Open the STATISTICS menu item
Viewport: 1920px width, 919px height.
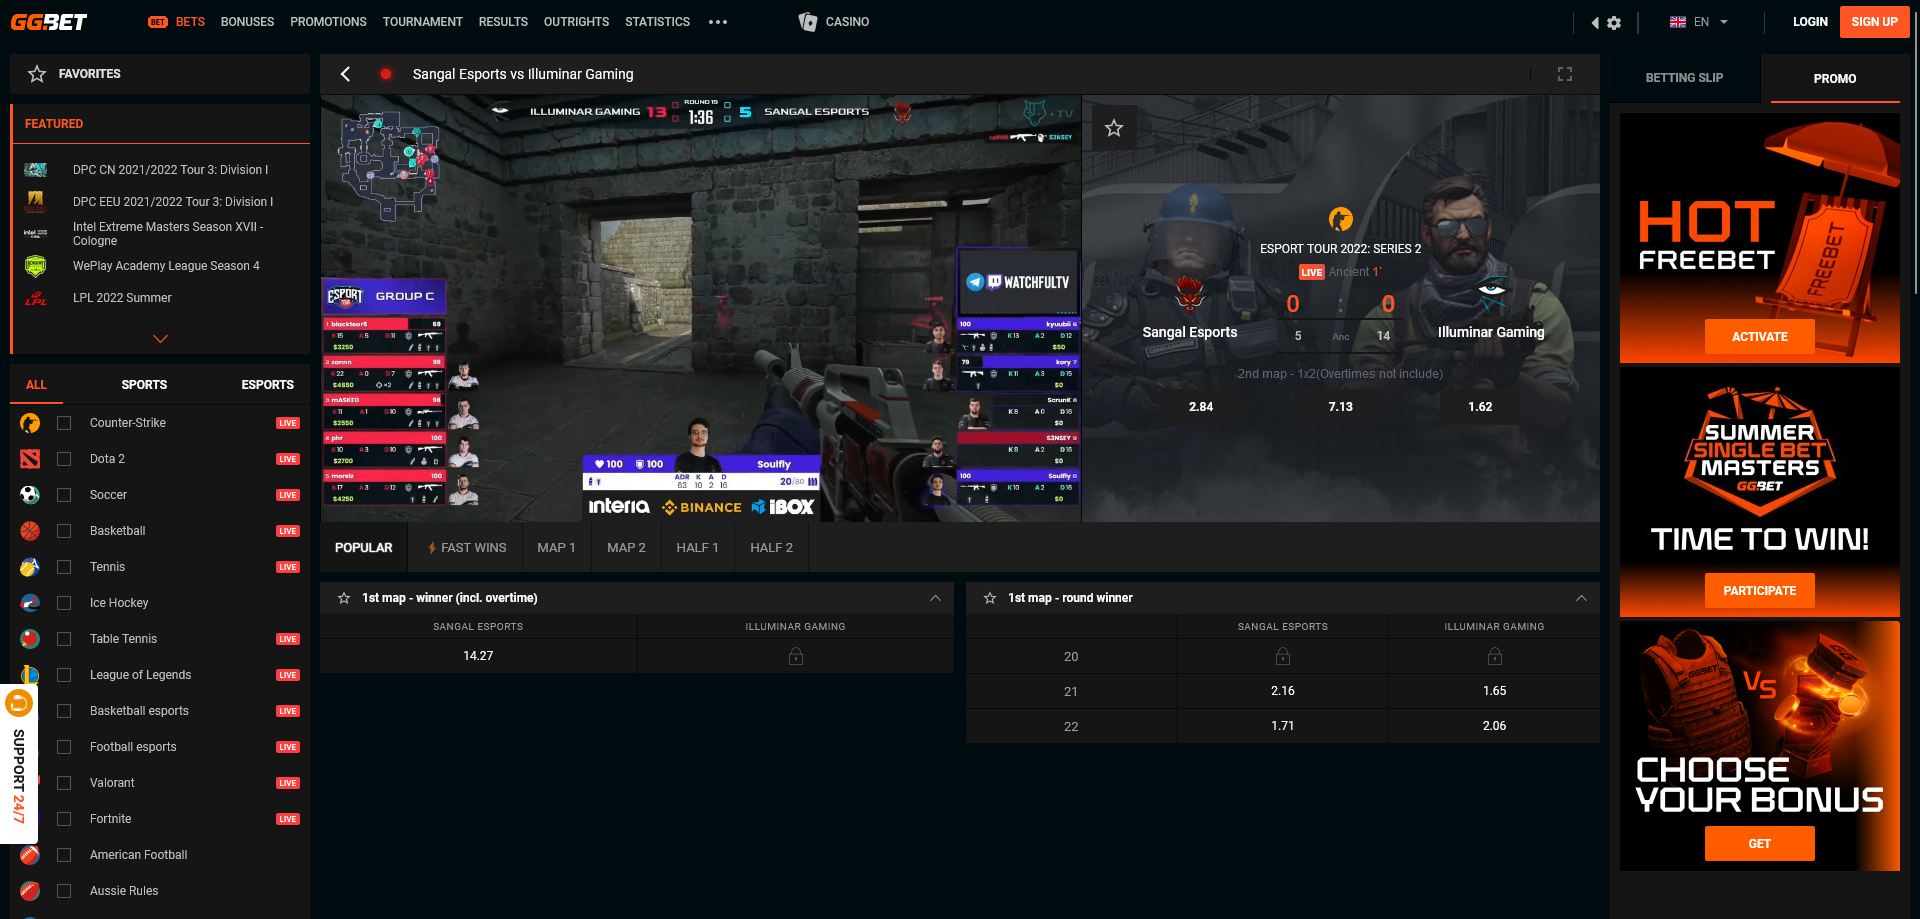657,22
